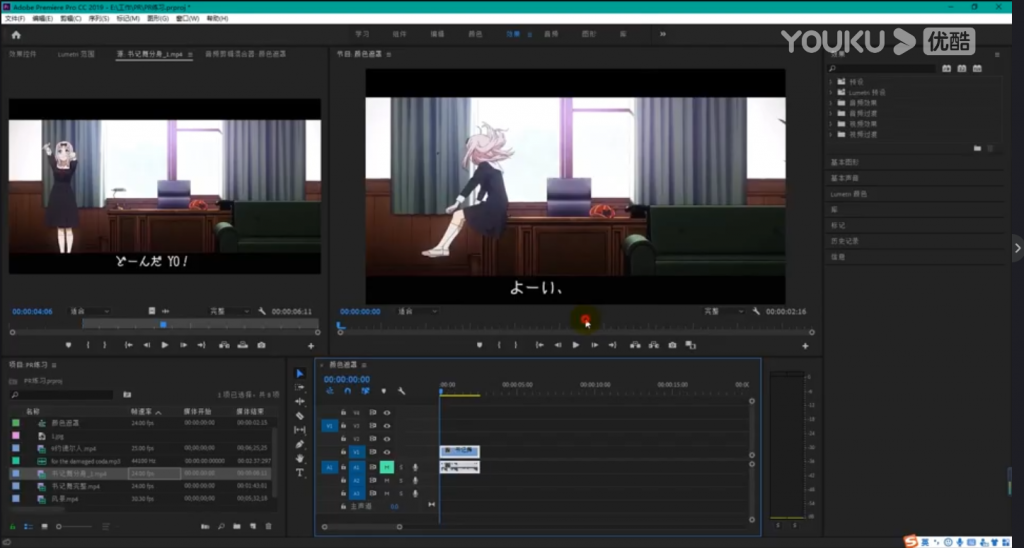The image size is (1024, 548).
Task: Show more workspaces with double chevron
Action: (x=663, y=34)
